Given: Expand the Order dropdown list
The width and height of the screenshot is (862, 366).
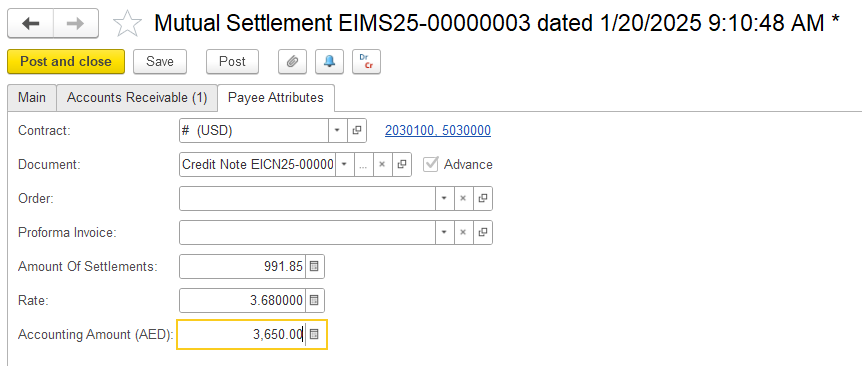Looking at the screenshot, I should coord(444,198).
